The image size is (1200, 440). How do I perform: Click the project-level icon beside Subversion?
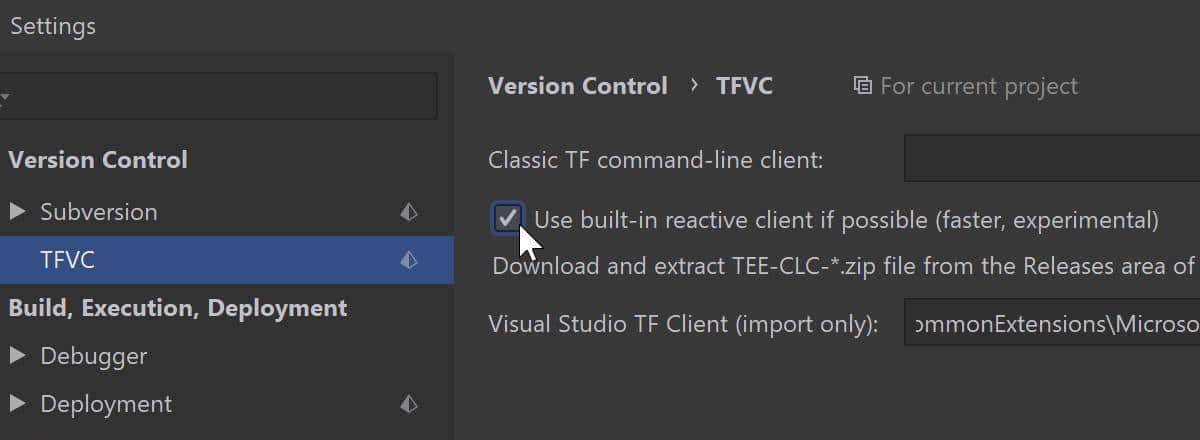click(408, 212)
